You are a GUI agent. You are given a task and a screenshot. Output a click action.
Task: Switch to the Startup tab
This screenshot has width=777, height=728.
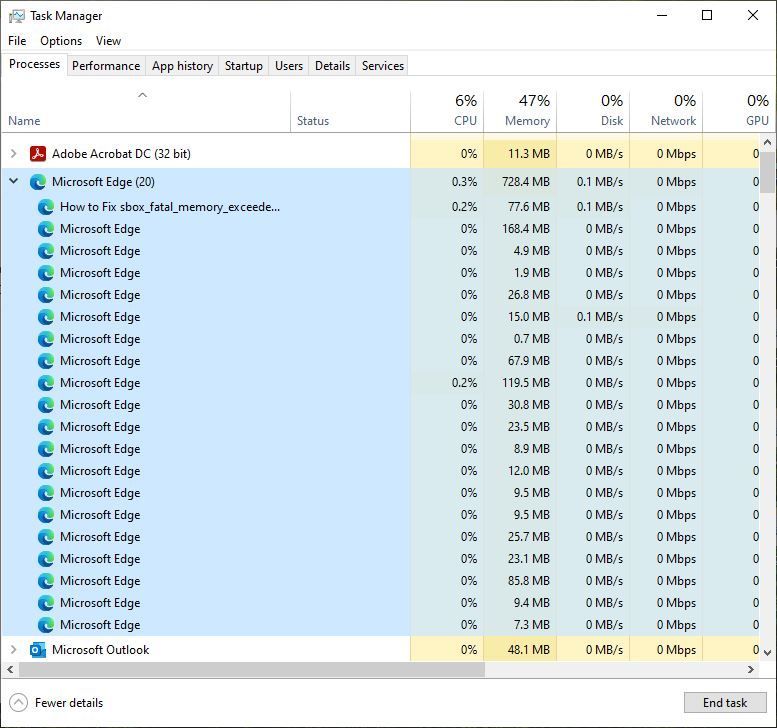coord(244,66)
